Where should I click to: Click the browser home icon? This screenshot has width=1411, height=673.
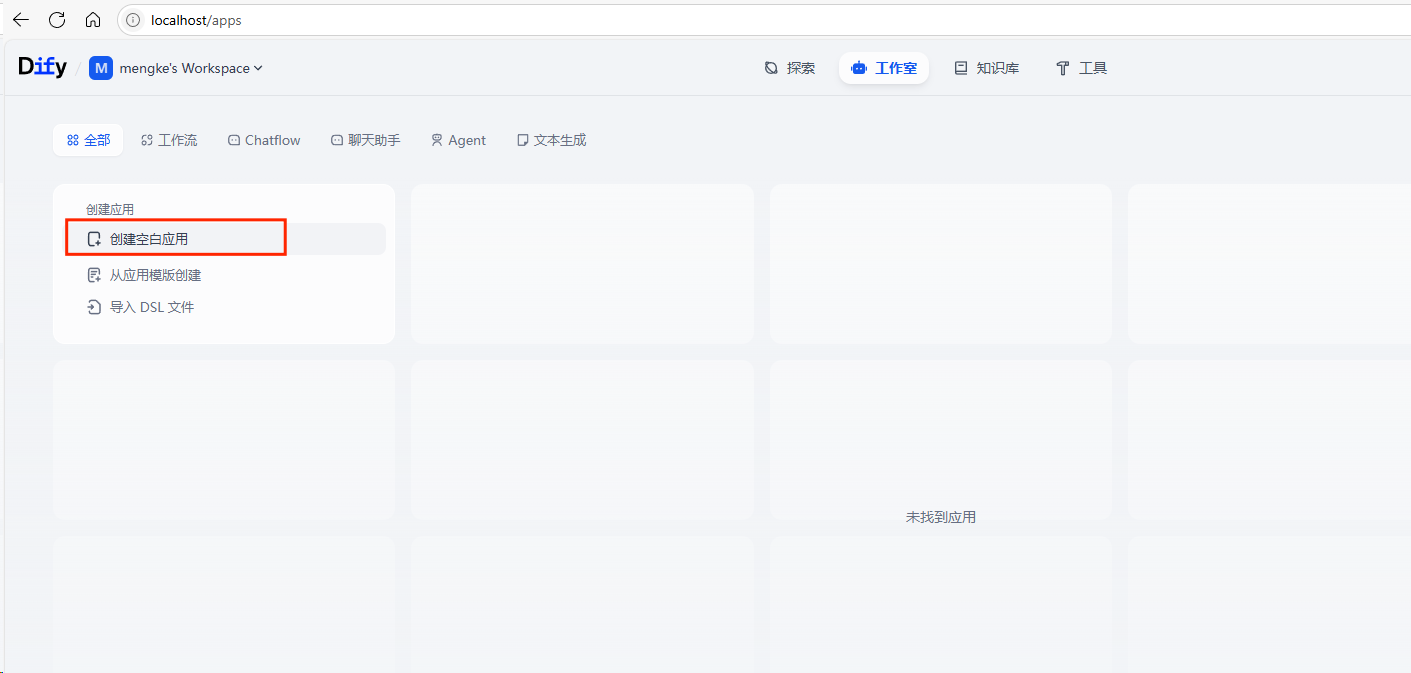coord(93,19)
